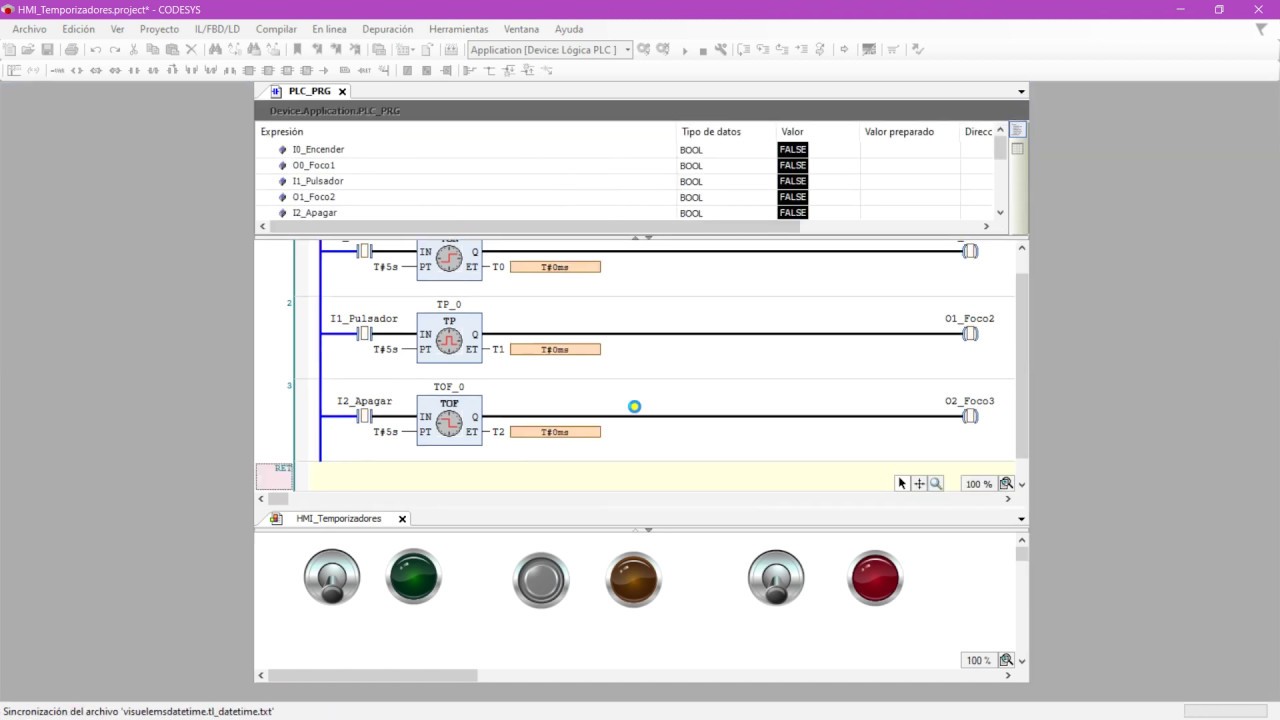Toggle the I2_Apagar switch next to red lamp
The image size is (1280, 720).
(x=776, y=577)
